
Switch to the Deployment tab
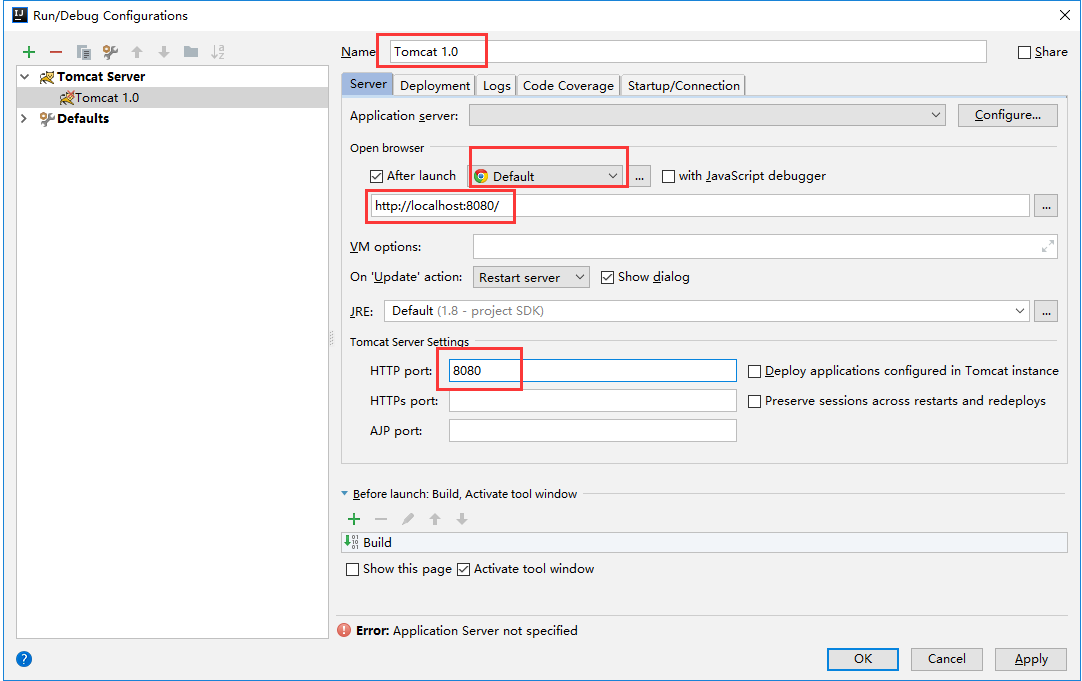click(x=435, y=86)
